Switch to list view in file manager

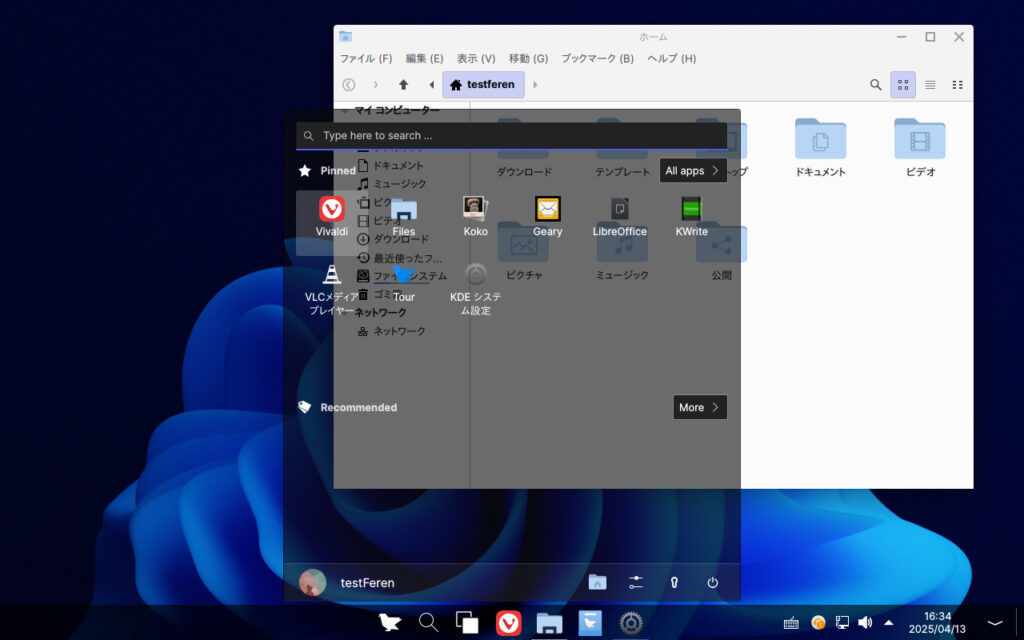930,84
